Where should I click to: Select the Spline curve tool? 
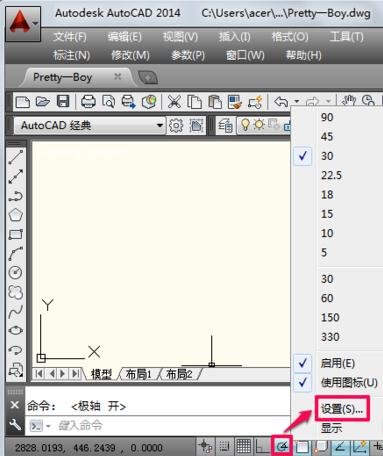(16, 311)
